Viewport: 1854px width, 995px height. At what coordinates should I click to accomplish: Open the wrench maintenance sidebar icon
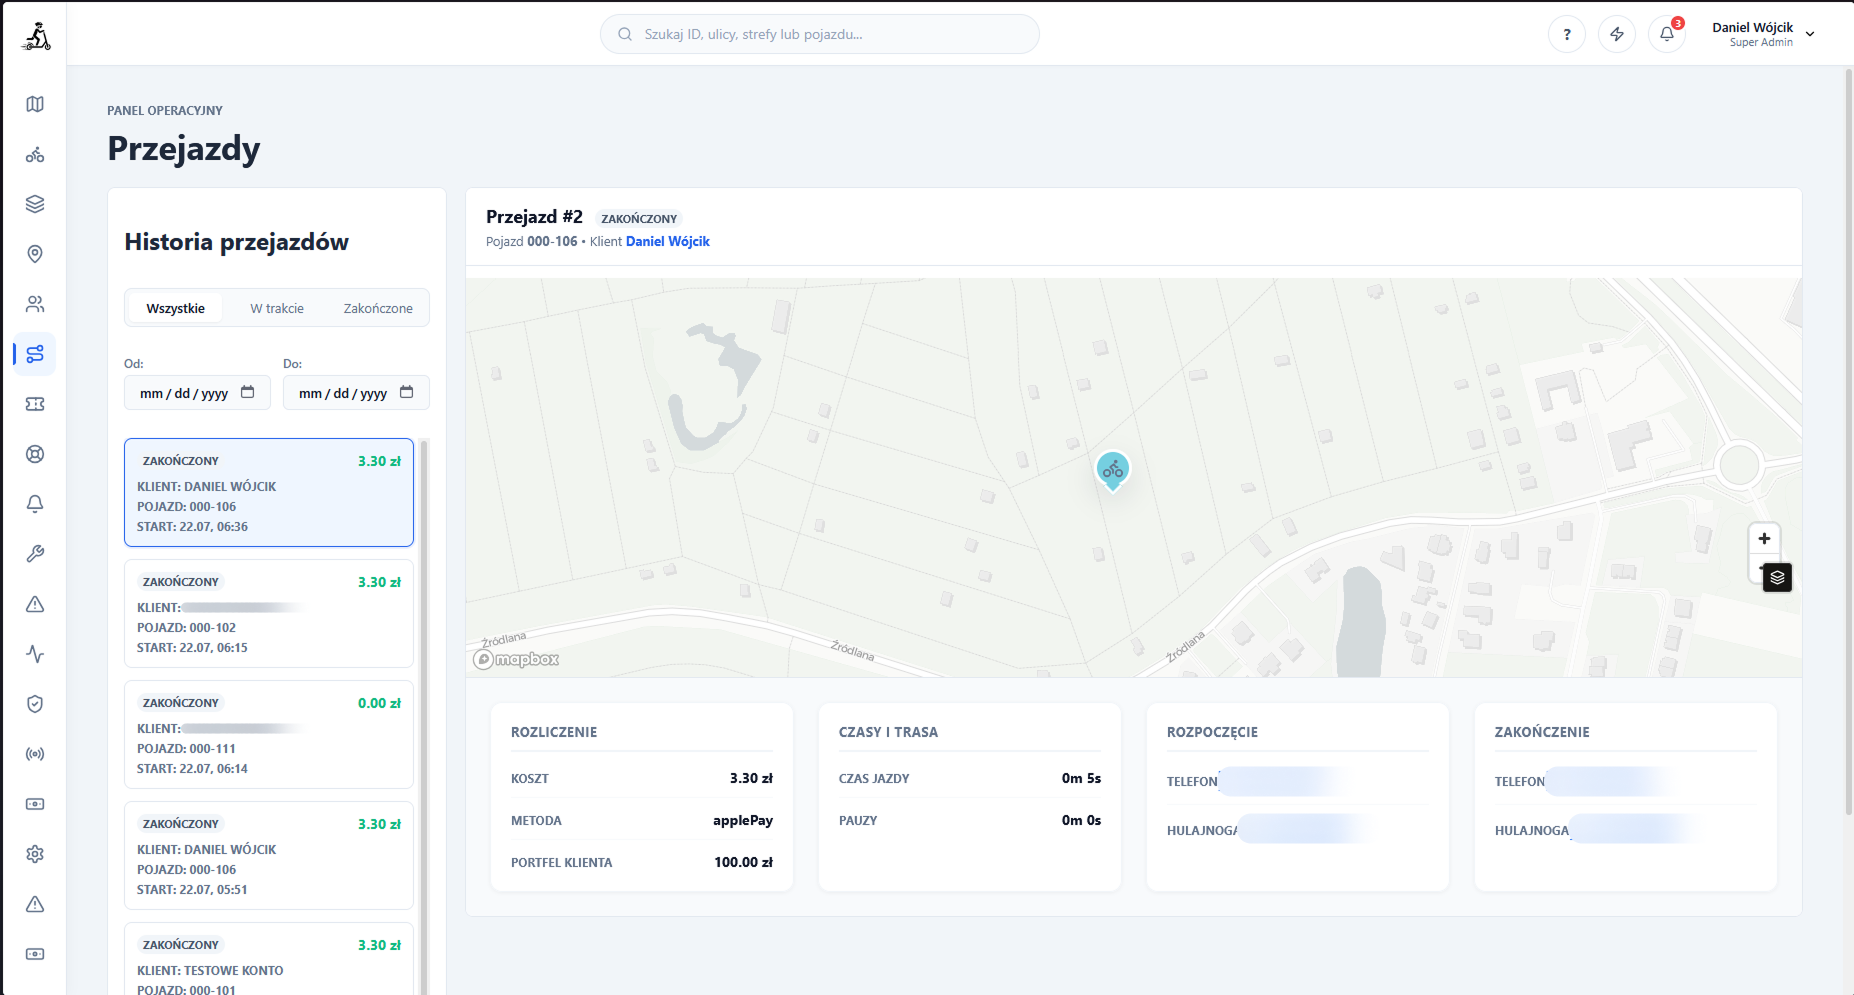(x=35, y=554)
